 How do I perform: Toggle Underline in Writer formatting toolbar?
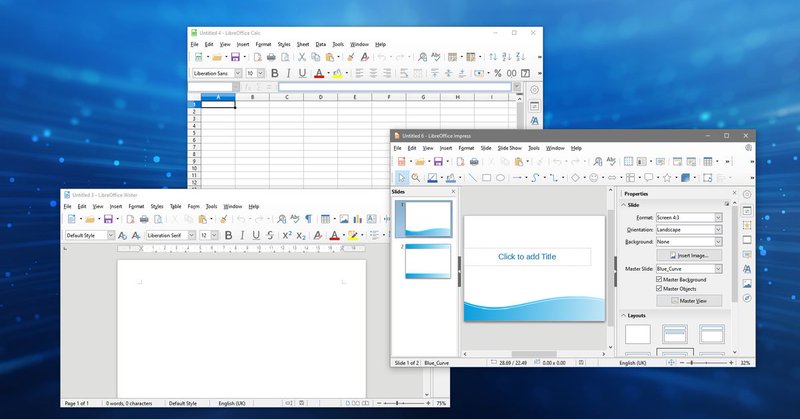coord(256,235)
